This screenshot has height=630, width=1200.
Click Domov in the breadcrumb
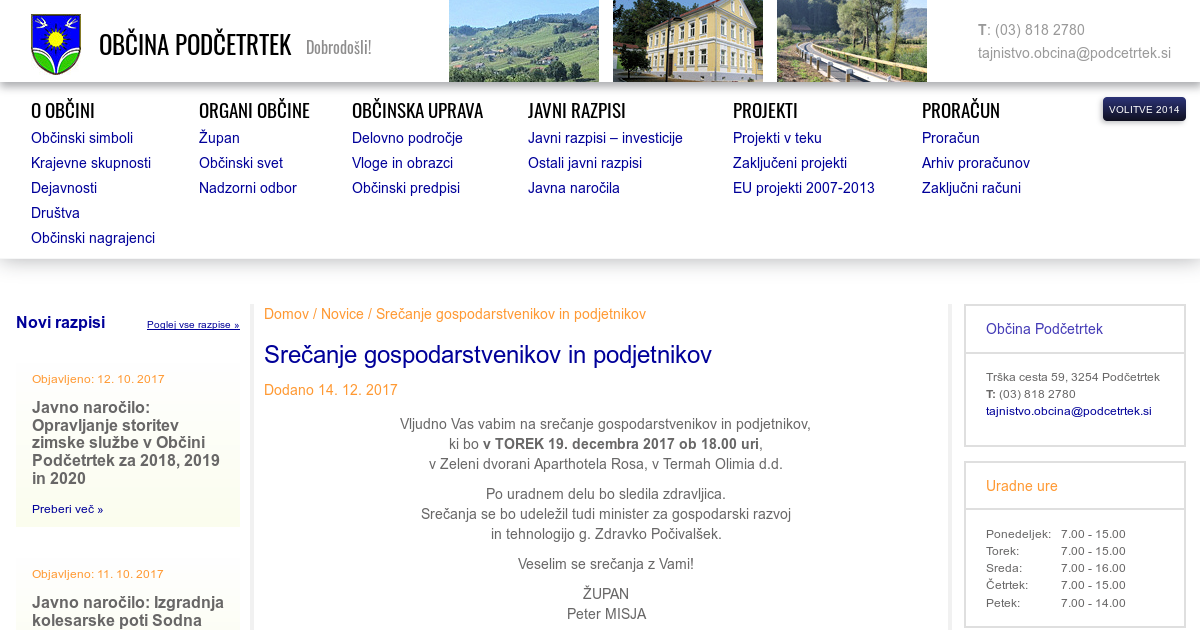pos(286,314)
